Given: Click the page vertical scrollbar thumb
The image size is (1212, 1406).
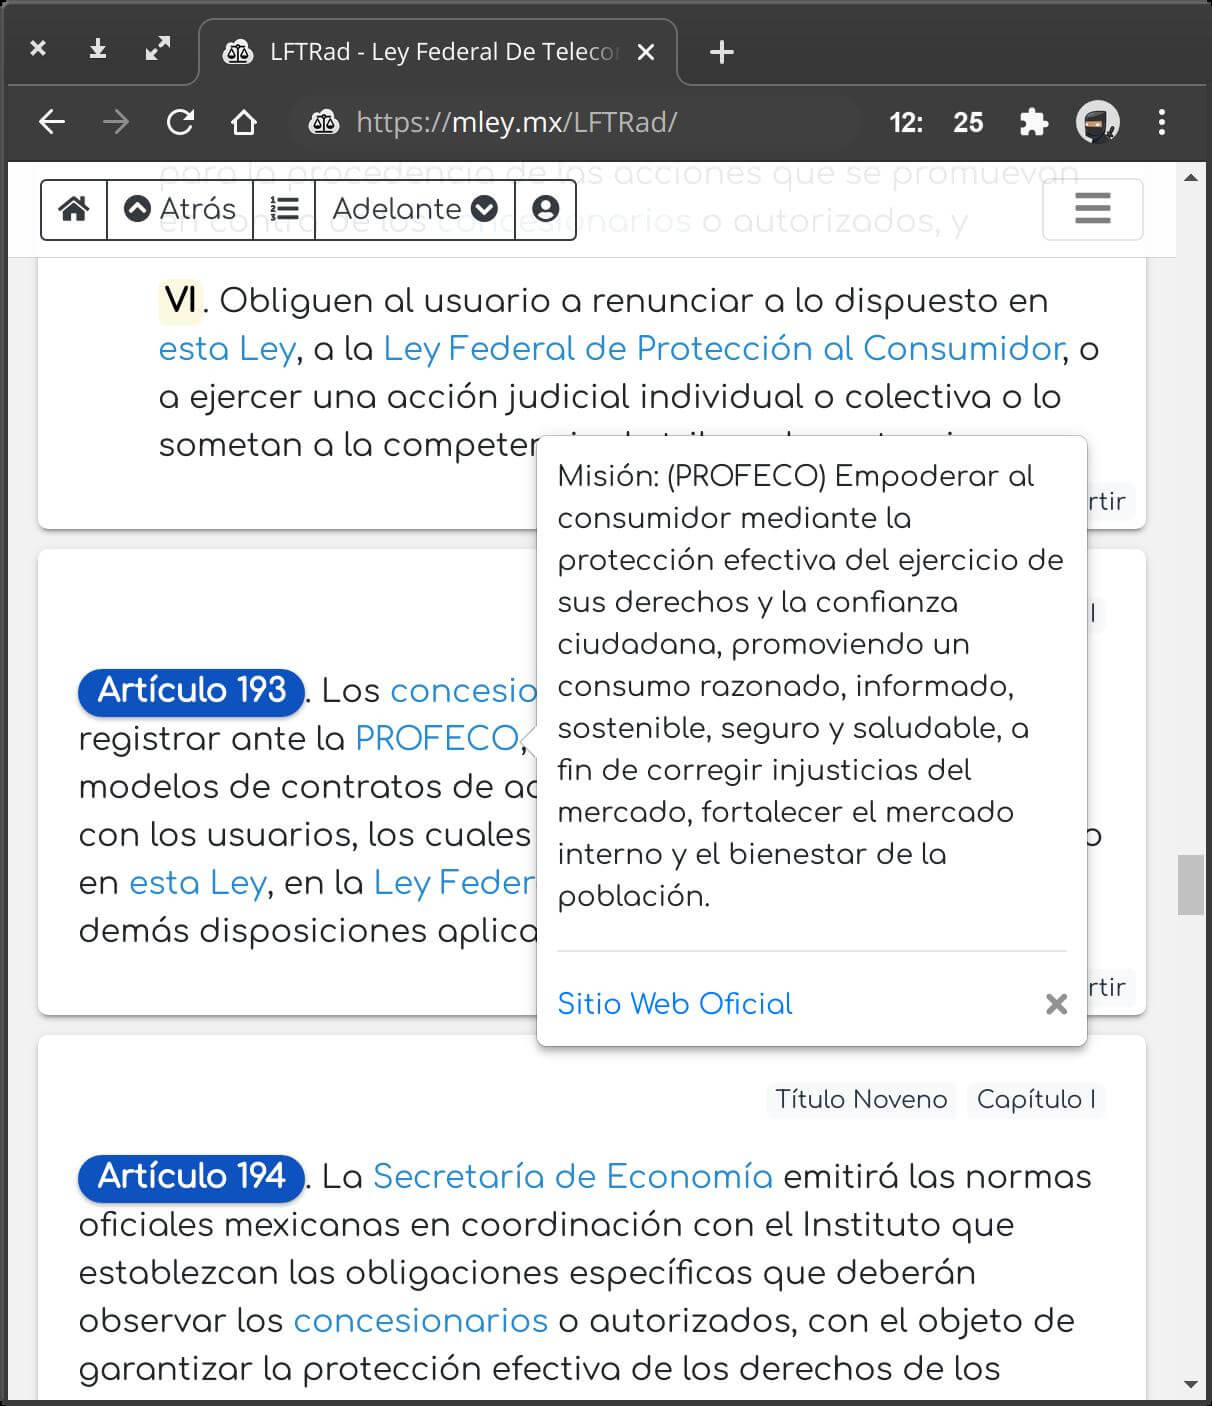Looking at the screenshot, I should 1190,884.
